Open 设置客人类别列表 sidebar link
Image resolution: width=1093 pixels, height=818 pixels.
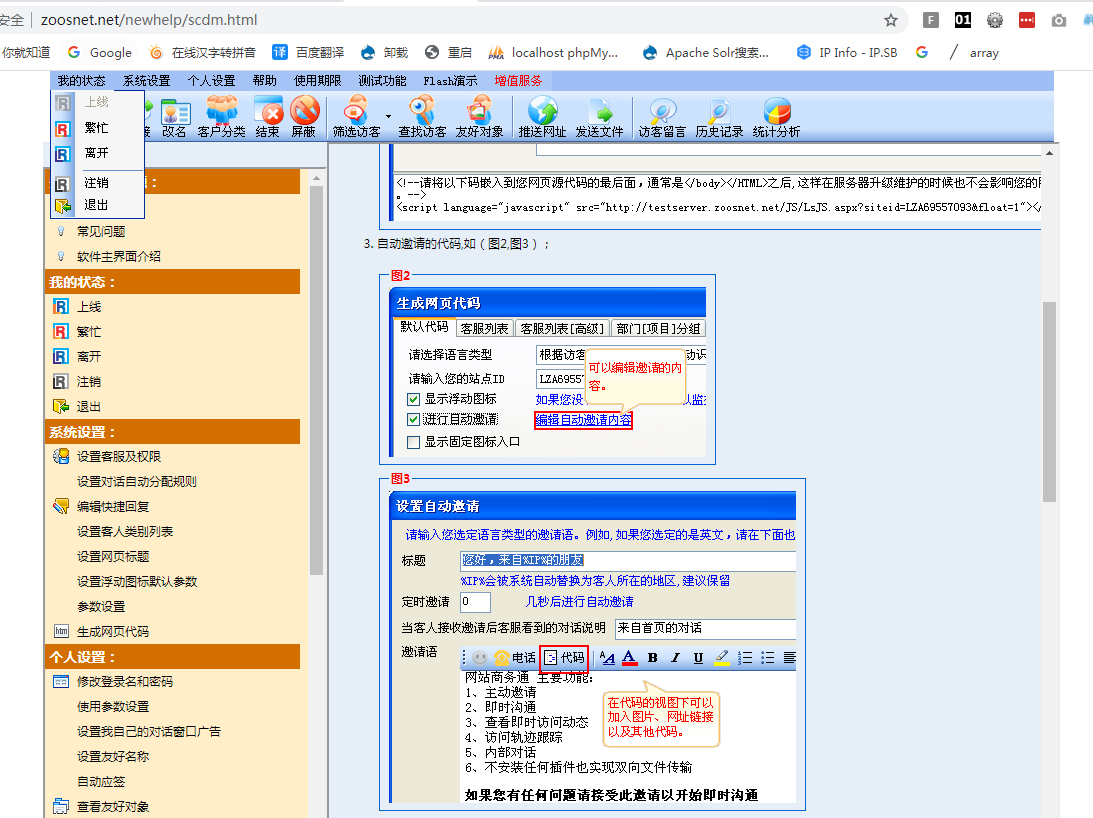[x=125, y=532]
